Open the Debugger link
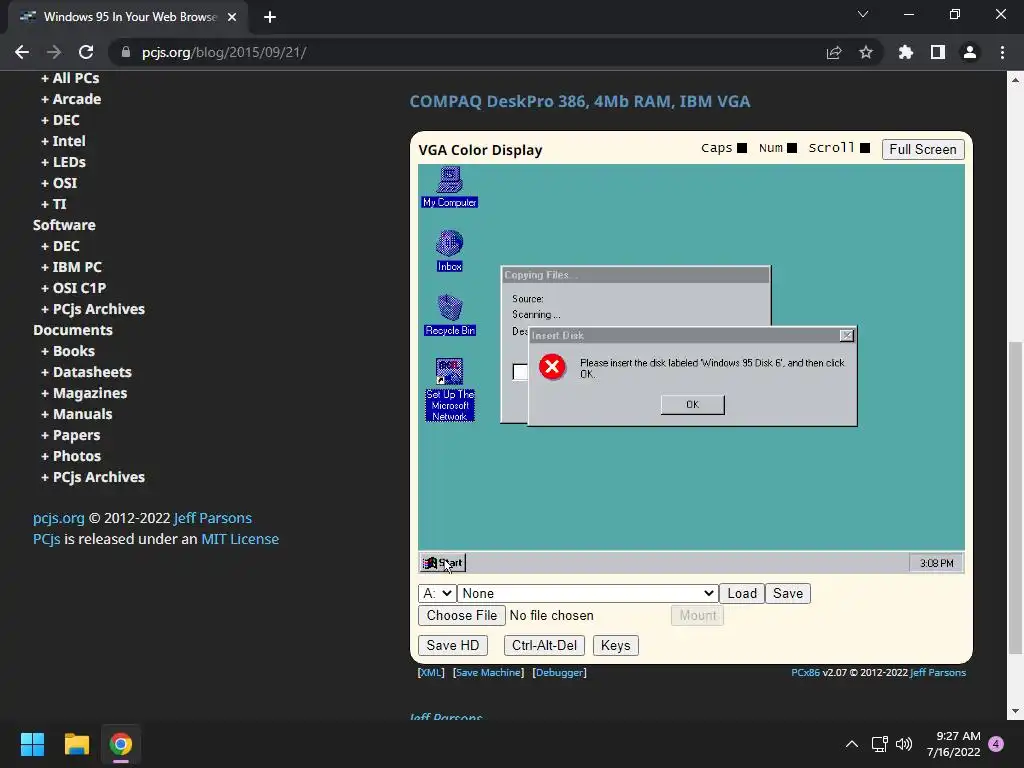Viewport: 1024px width, 768px height. [x=559, y=672]
